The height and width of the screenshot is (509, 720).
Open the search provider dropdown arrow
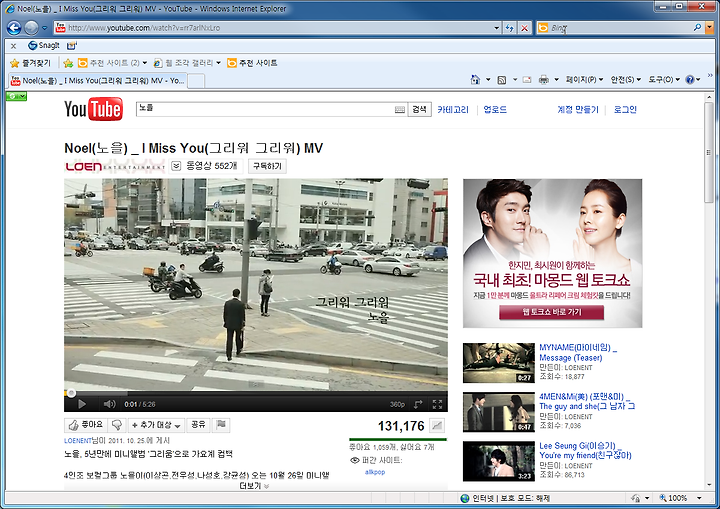pyautogui.click(x=709, y=28)
